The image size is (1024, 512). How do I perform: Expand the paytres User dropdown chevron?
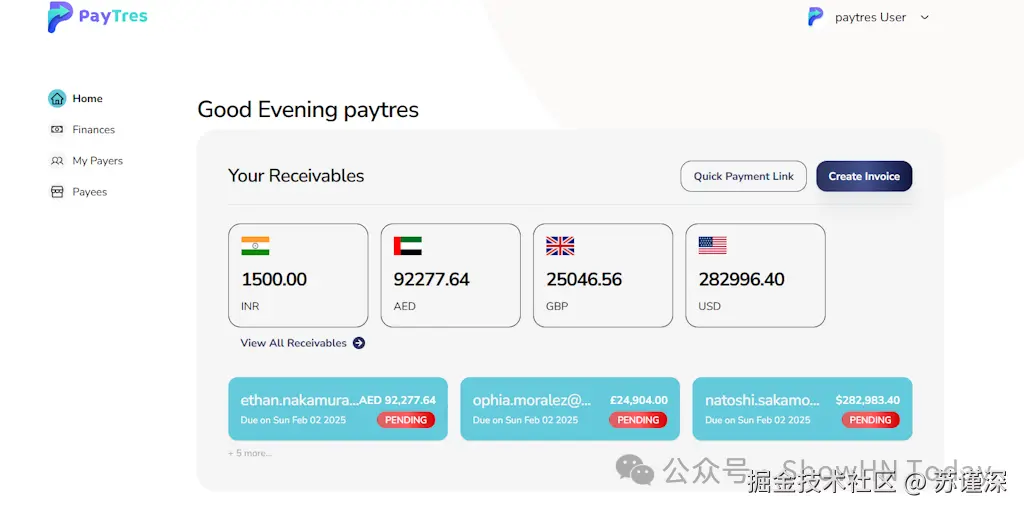coord(924,17)
